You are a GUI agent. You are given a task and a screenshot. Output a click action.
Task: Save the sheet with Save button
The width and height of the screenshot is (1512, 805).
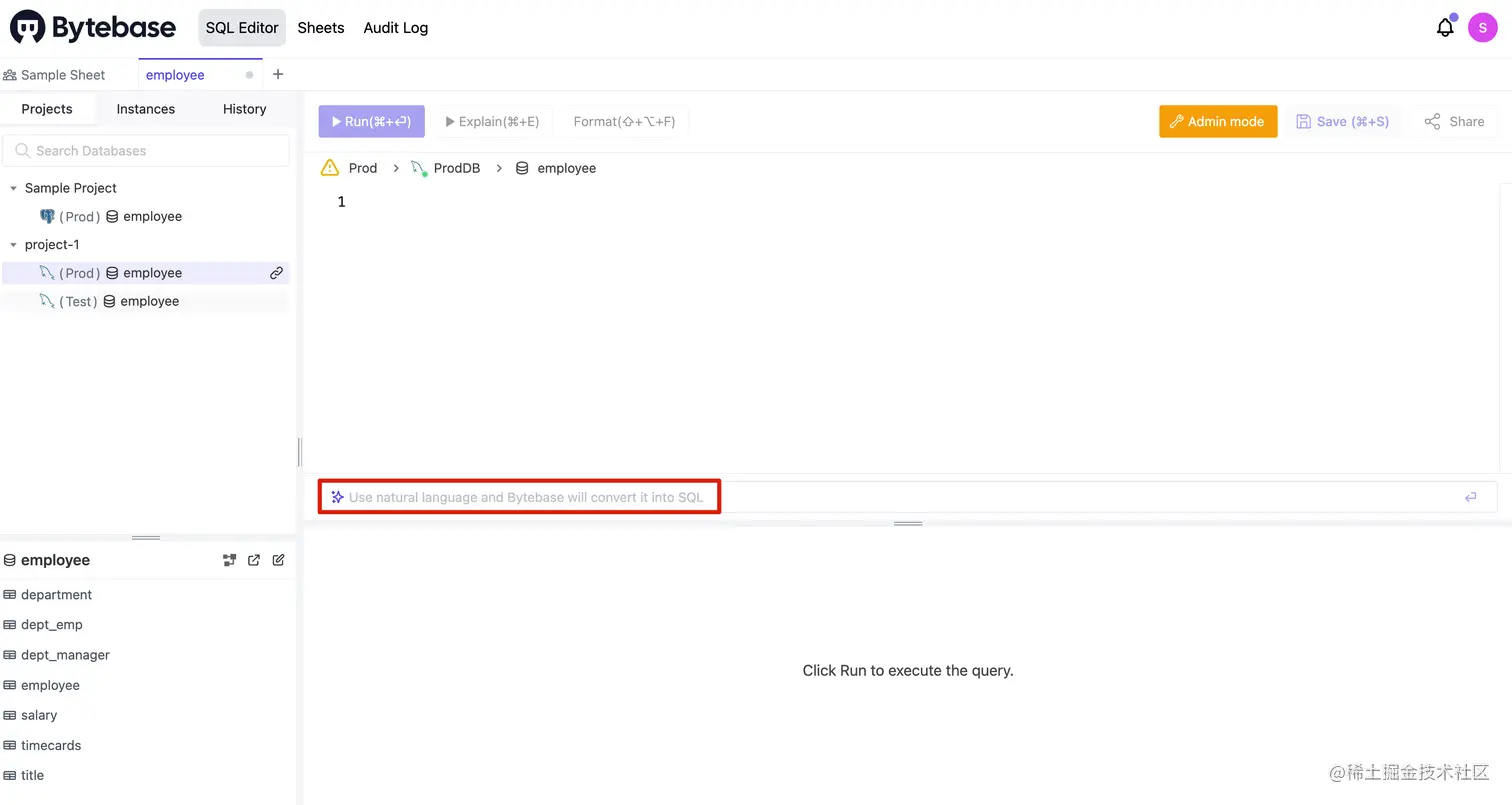point(1343,121)
